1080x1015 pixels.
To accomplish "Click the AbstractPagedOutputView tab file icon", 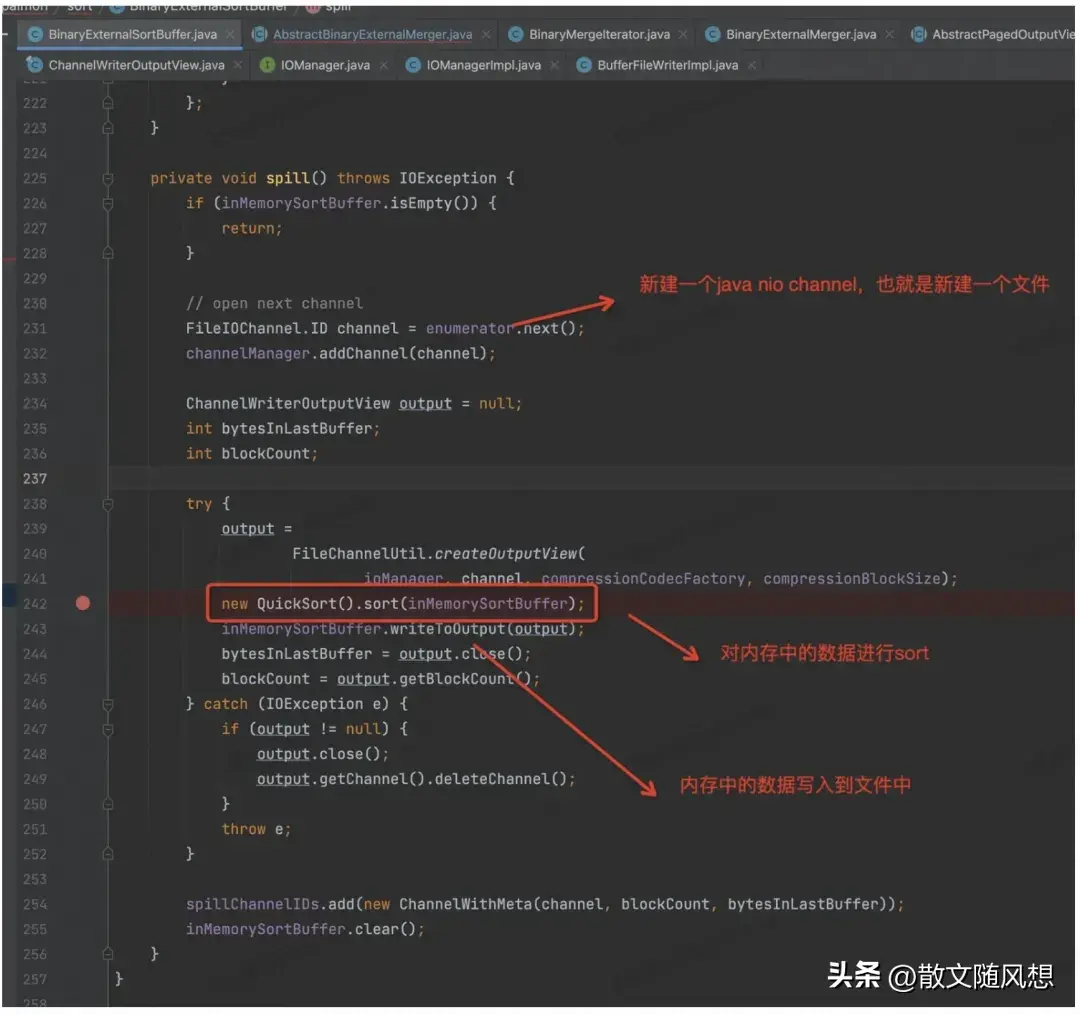I will [918, 34].
